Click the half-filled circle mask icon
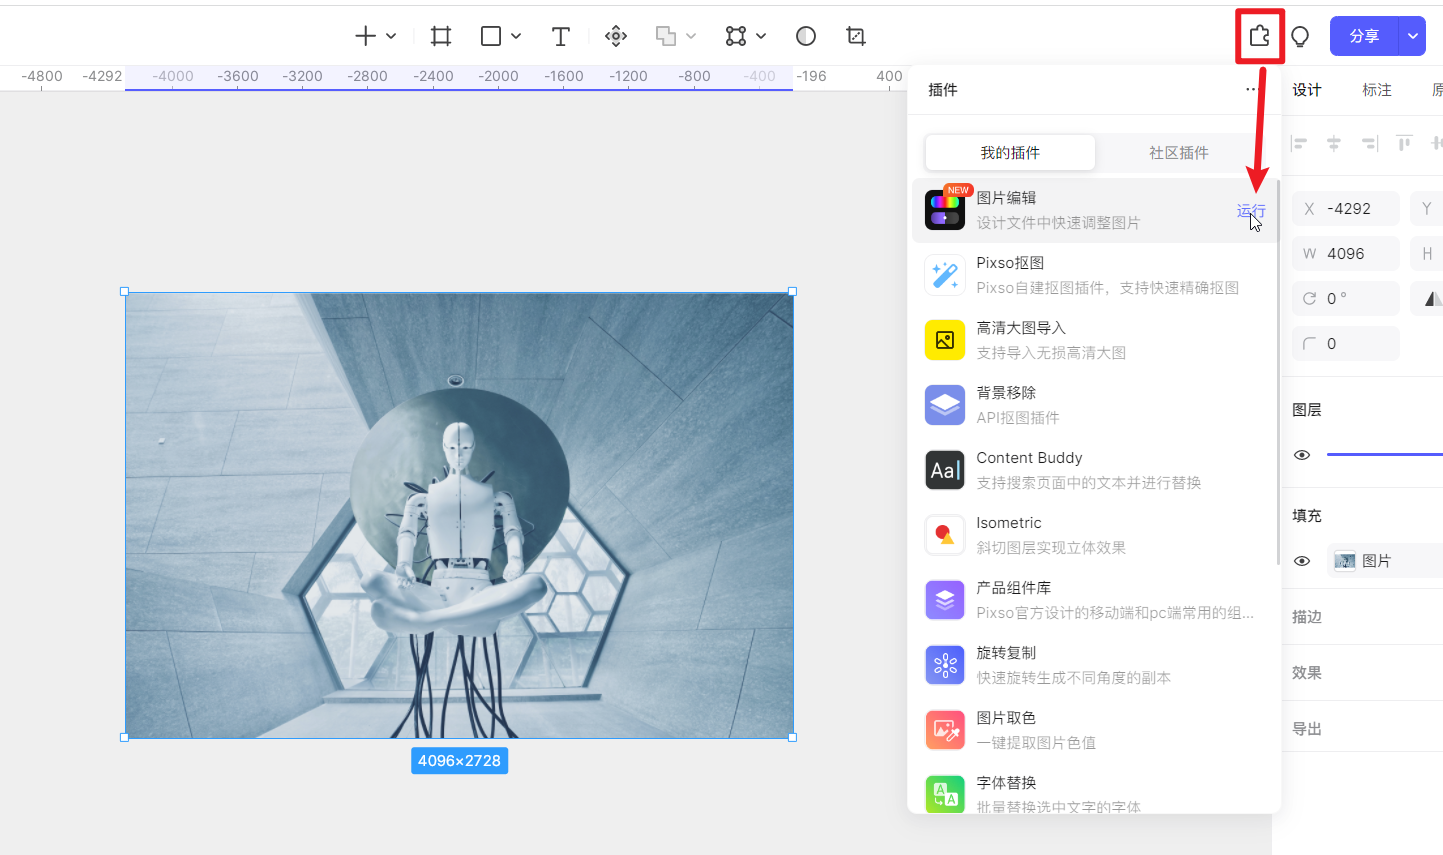This screenshot has height=855, width=1443. (806, 36)
